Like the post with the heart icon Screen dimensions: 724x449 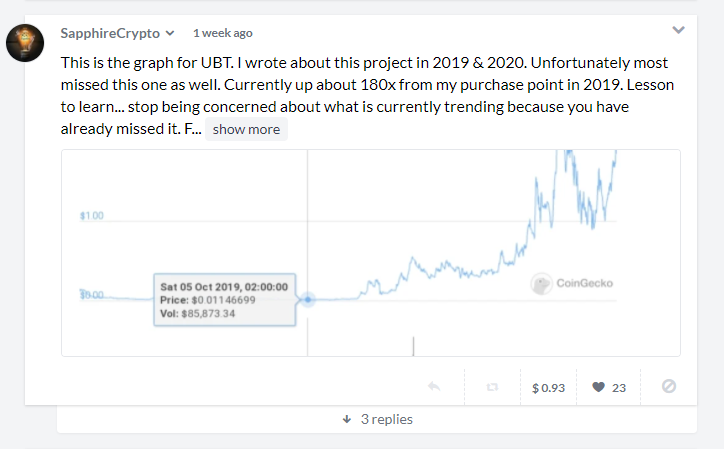pos(598,387)
